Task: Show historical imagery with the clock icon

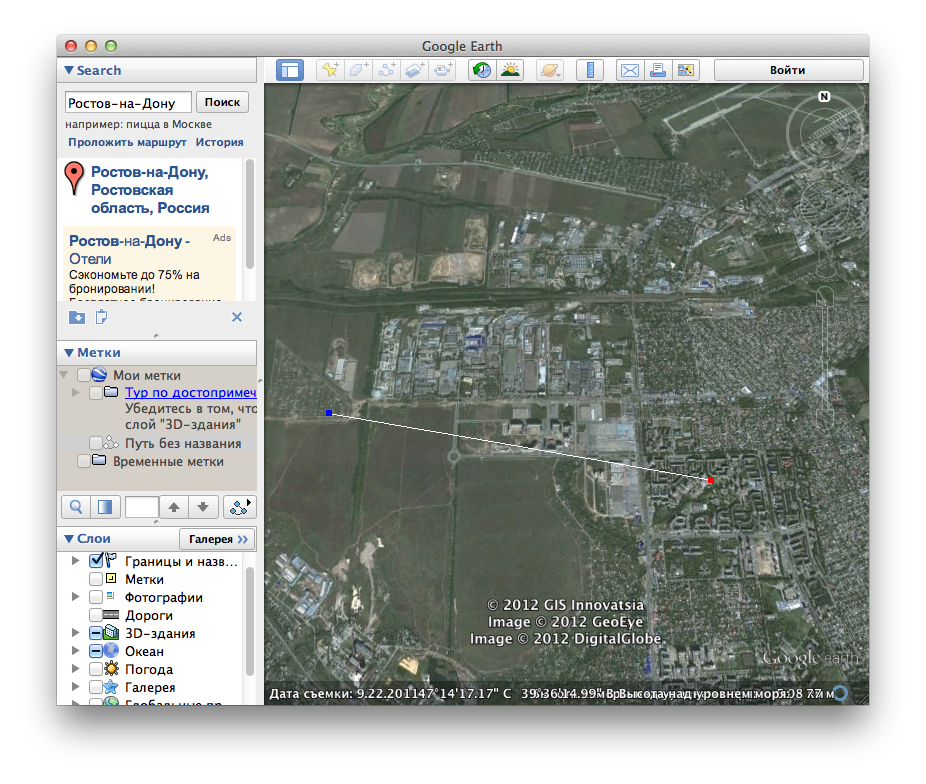Action: 482,70
